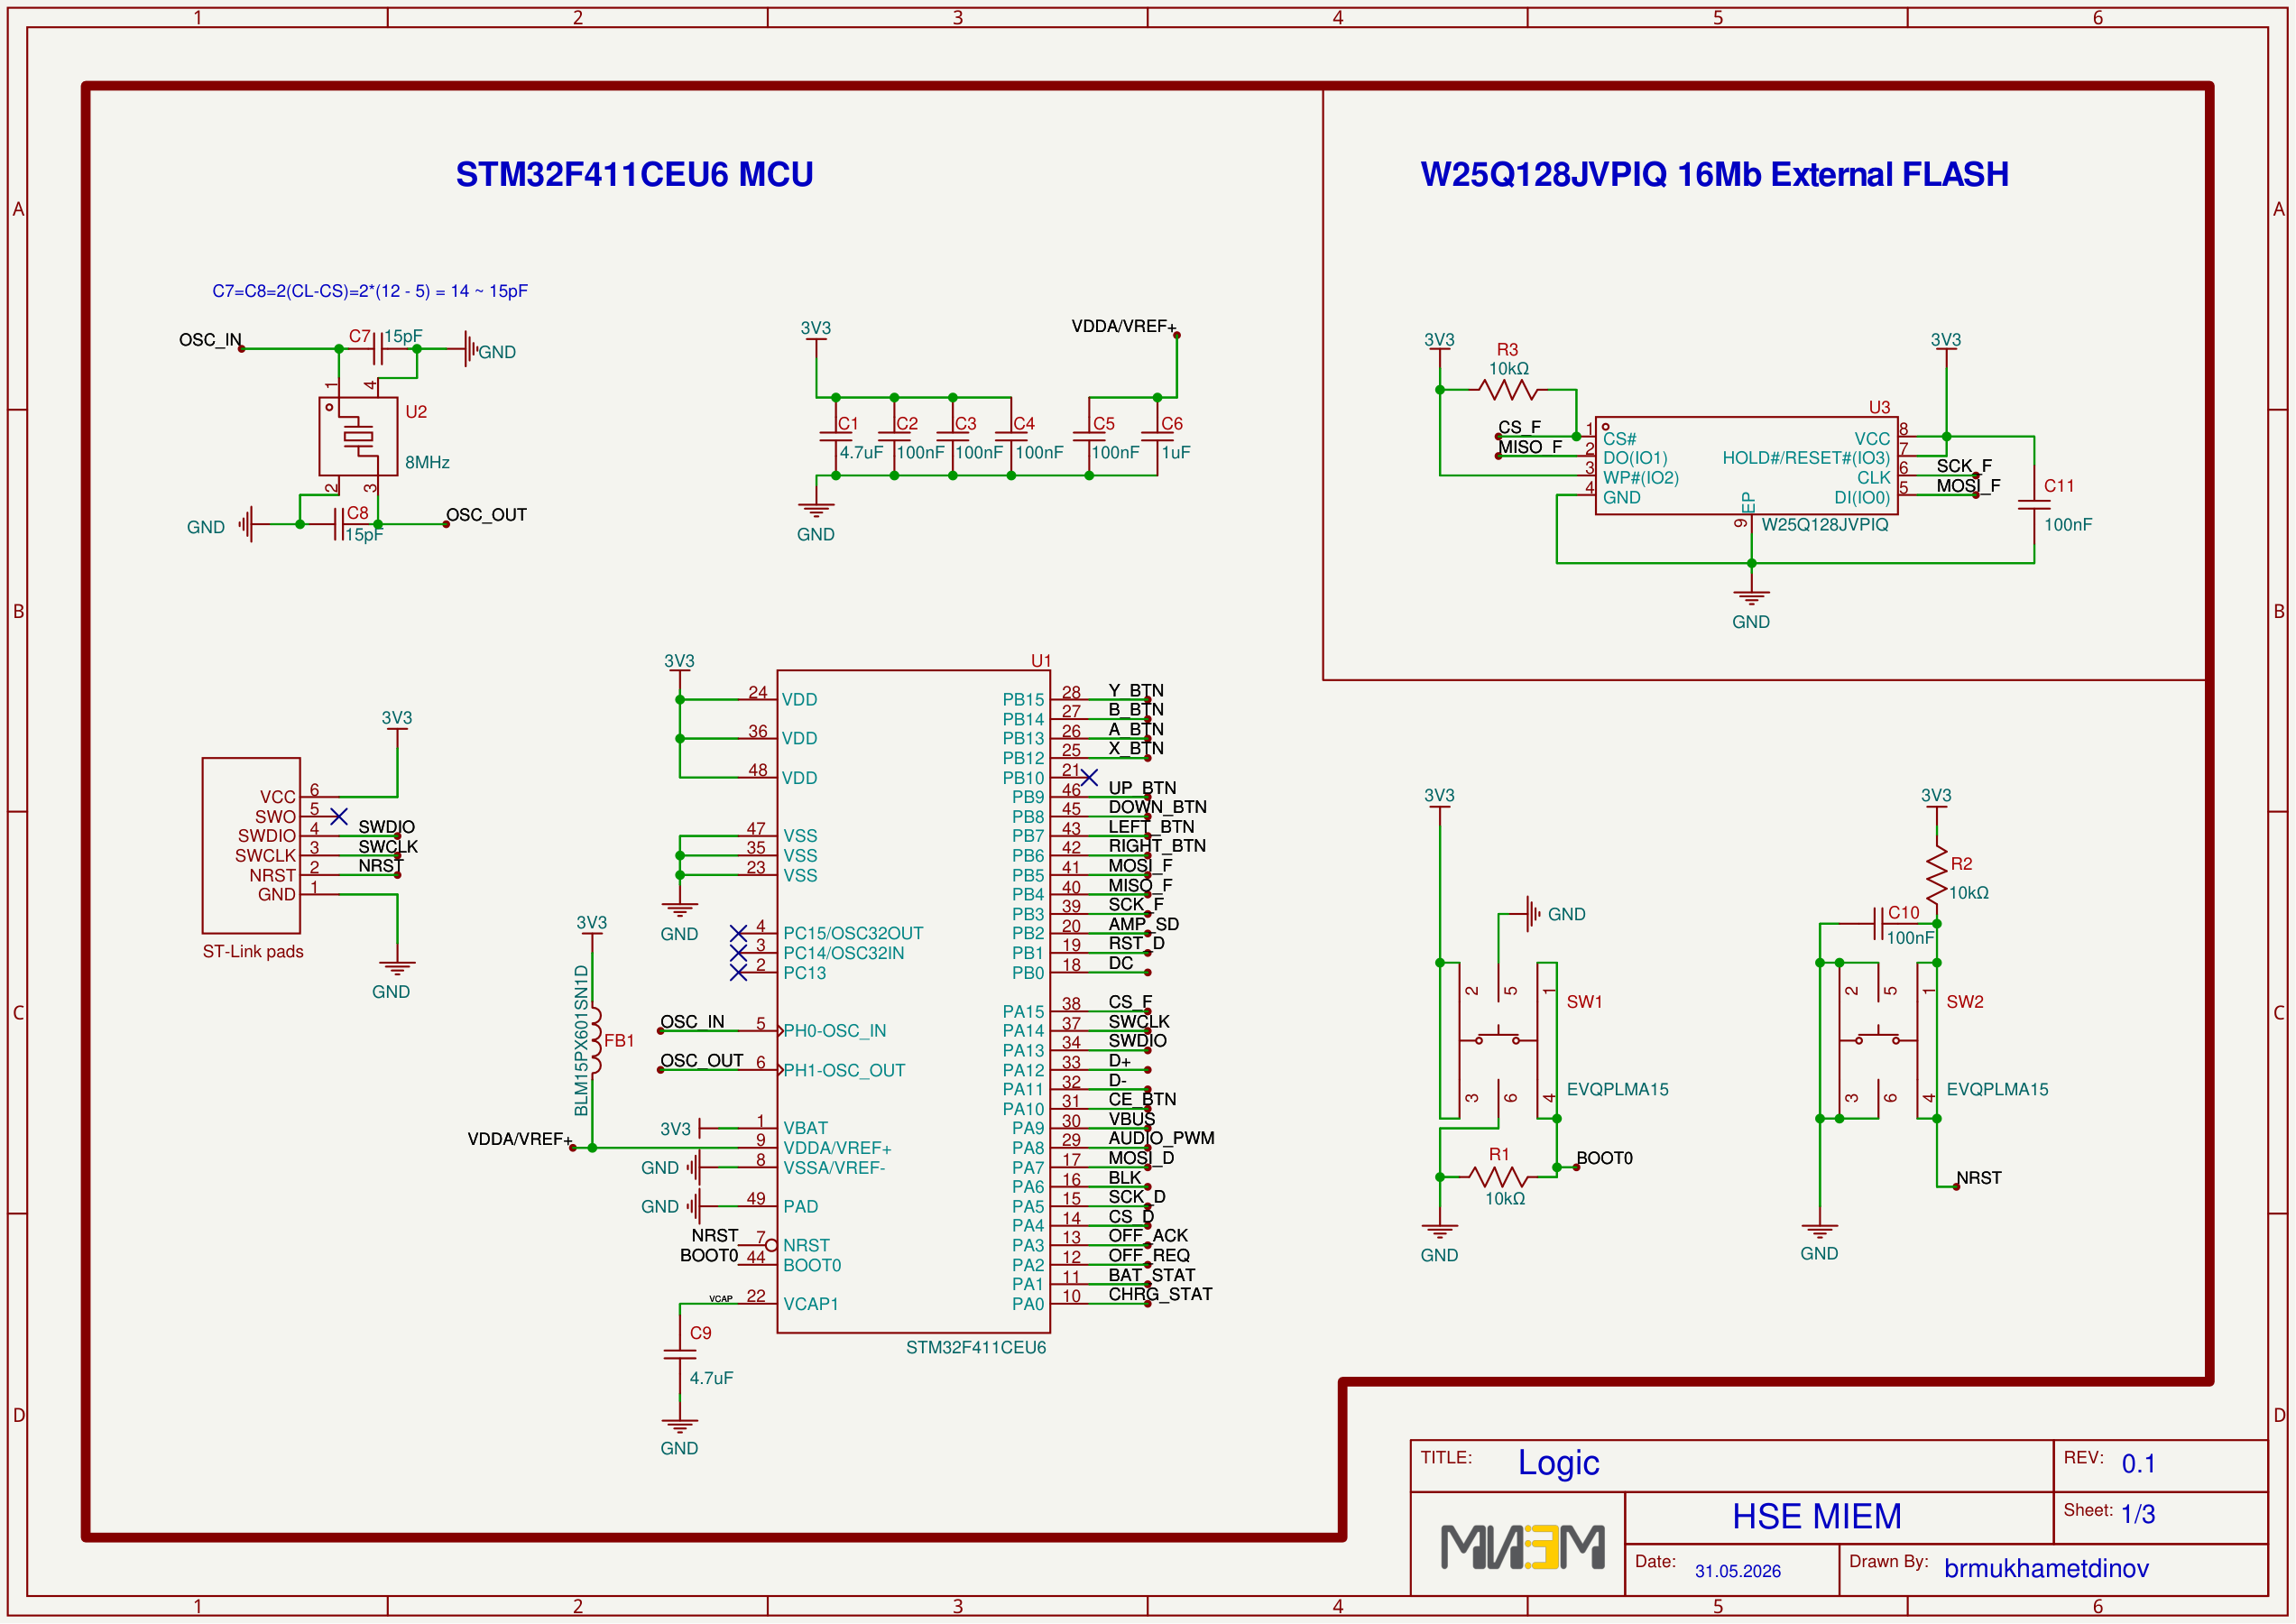Click the title field Logic
The image size is (2296, 1624).
(1558, 1463)
